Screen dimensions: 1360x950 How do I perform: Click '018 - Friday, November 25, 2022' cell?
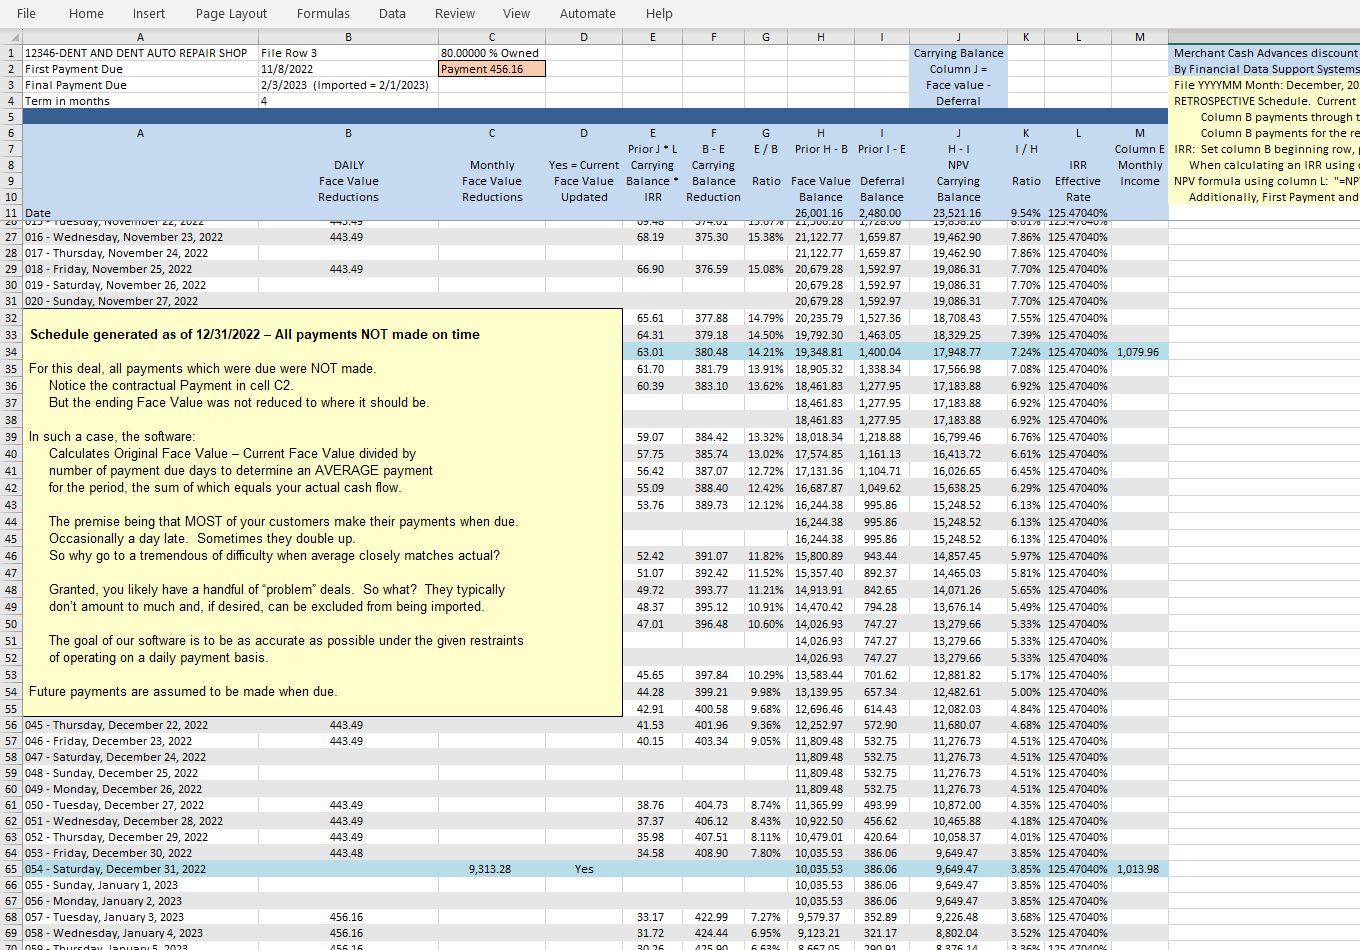pyautogui.click(x=140, y=269)
